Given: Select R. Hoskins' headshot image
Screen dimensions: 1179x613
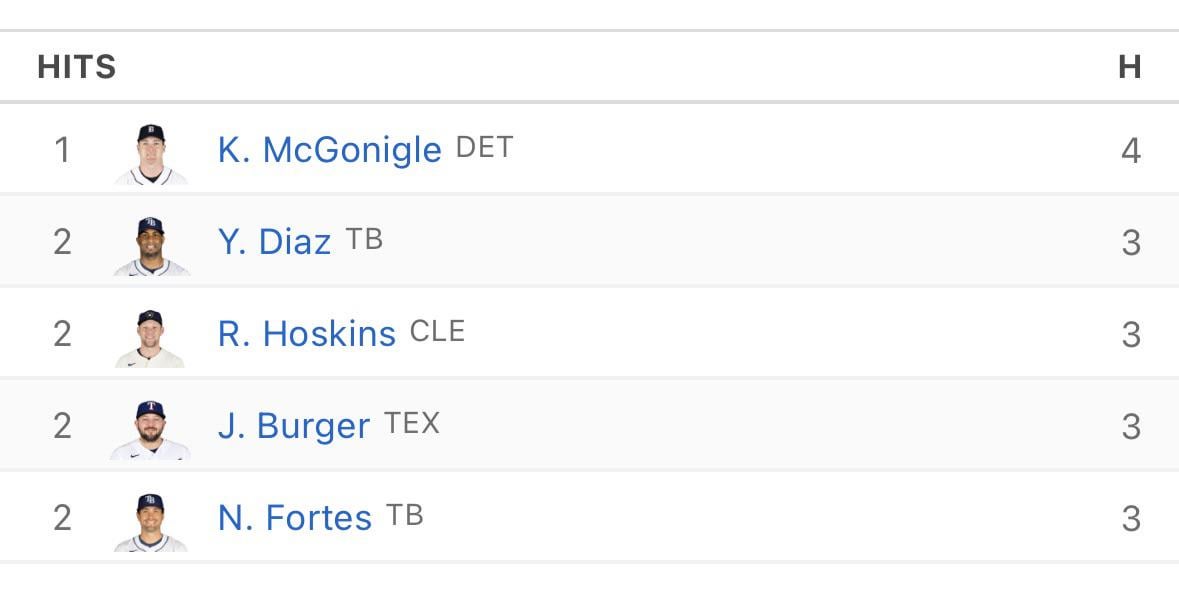Looking at the screenshot, I should click(148, 332).
